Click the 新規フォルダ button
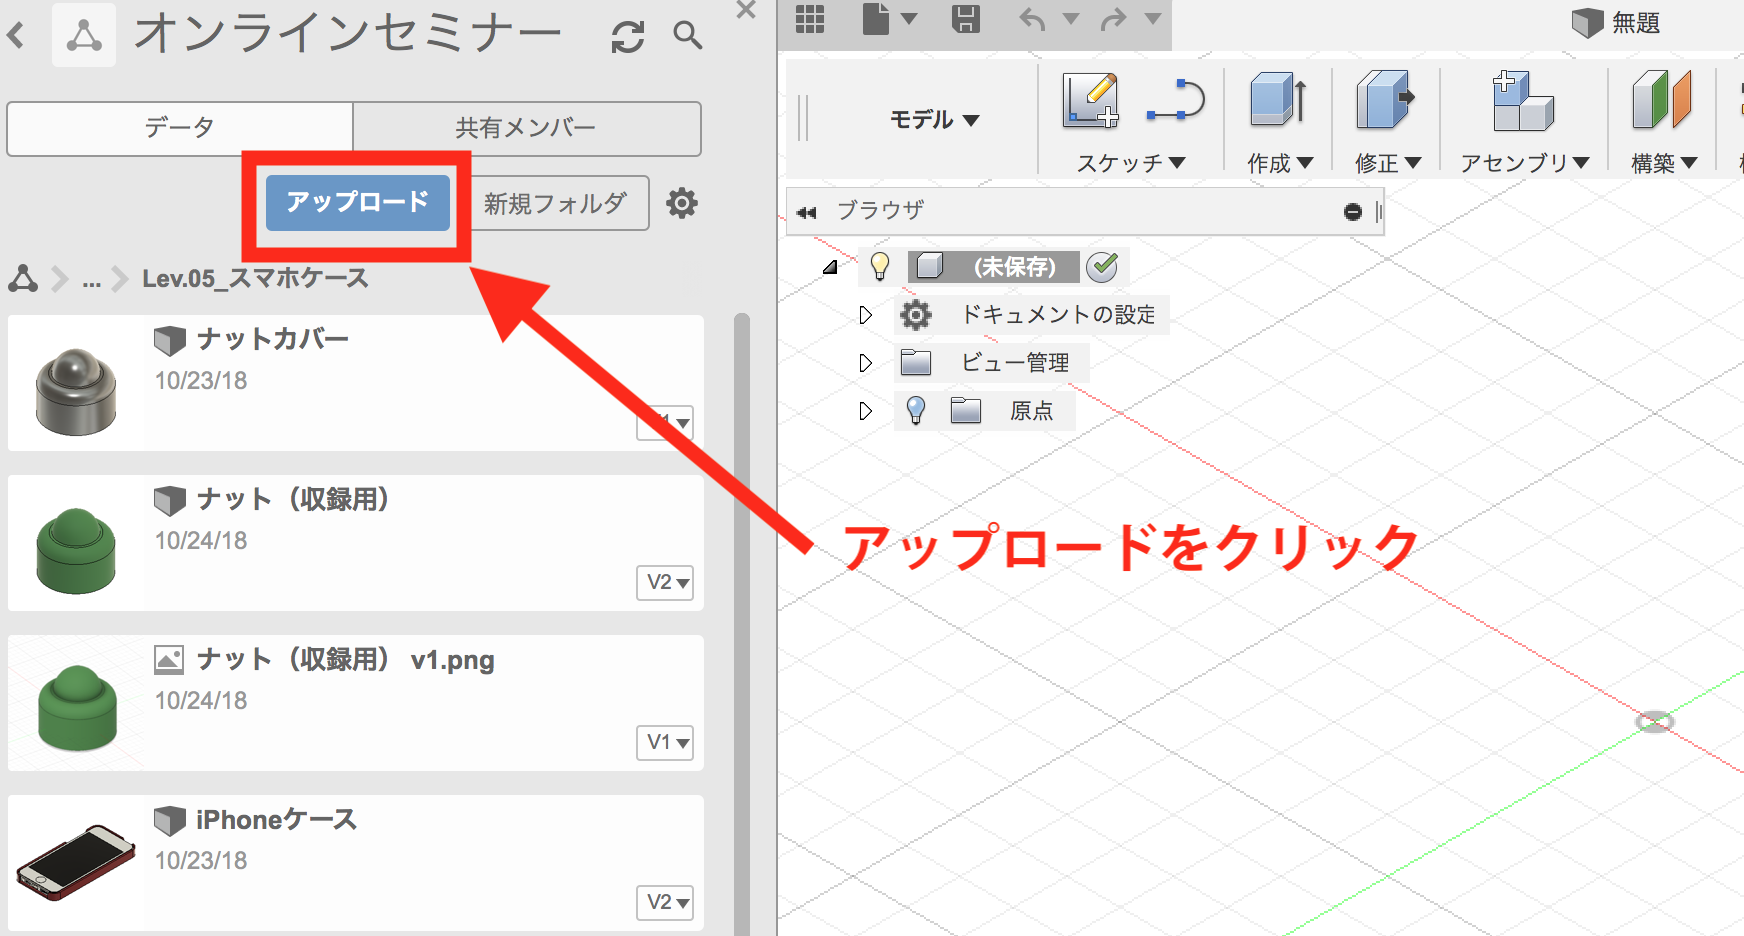The image size is (1744, 936). click(556, 203)
